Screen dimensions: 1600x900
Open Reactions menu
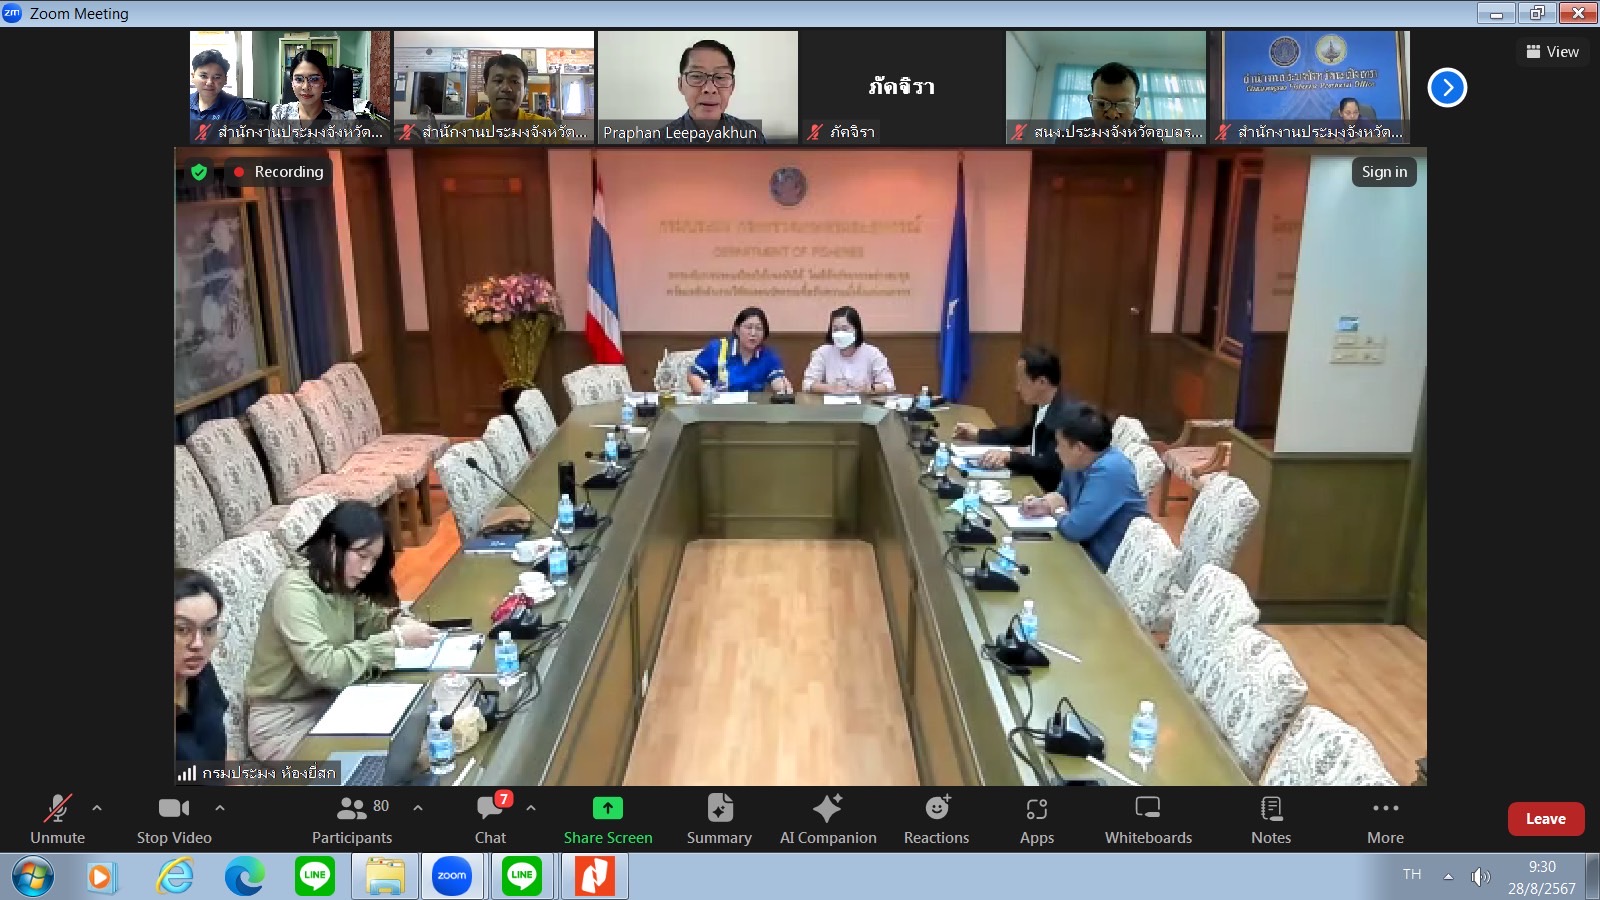click(937, 819)
